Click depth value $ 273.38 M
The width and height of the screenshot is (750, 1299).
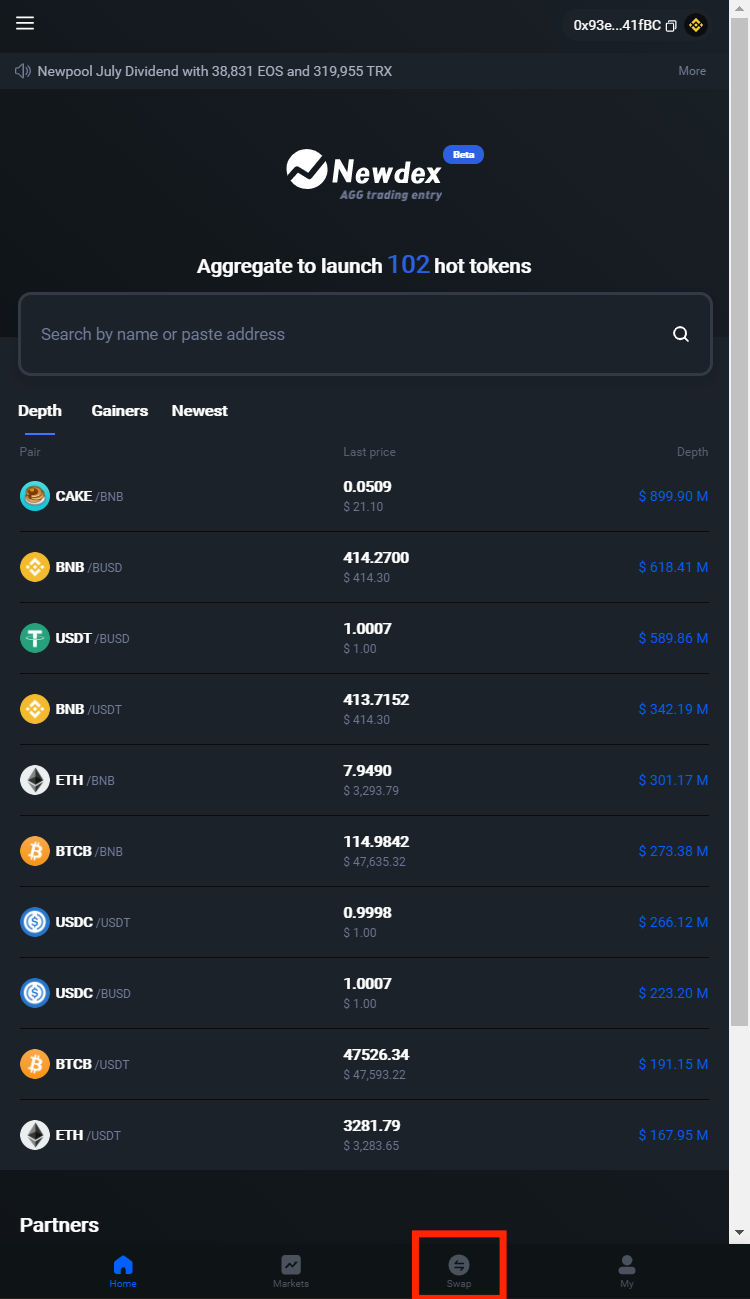(673, 851)
